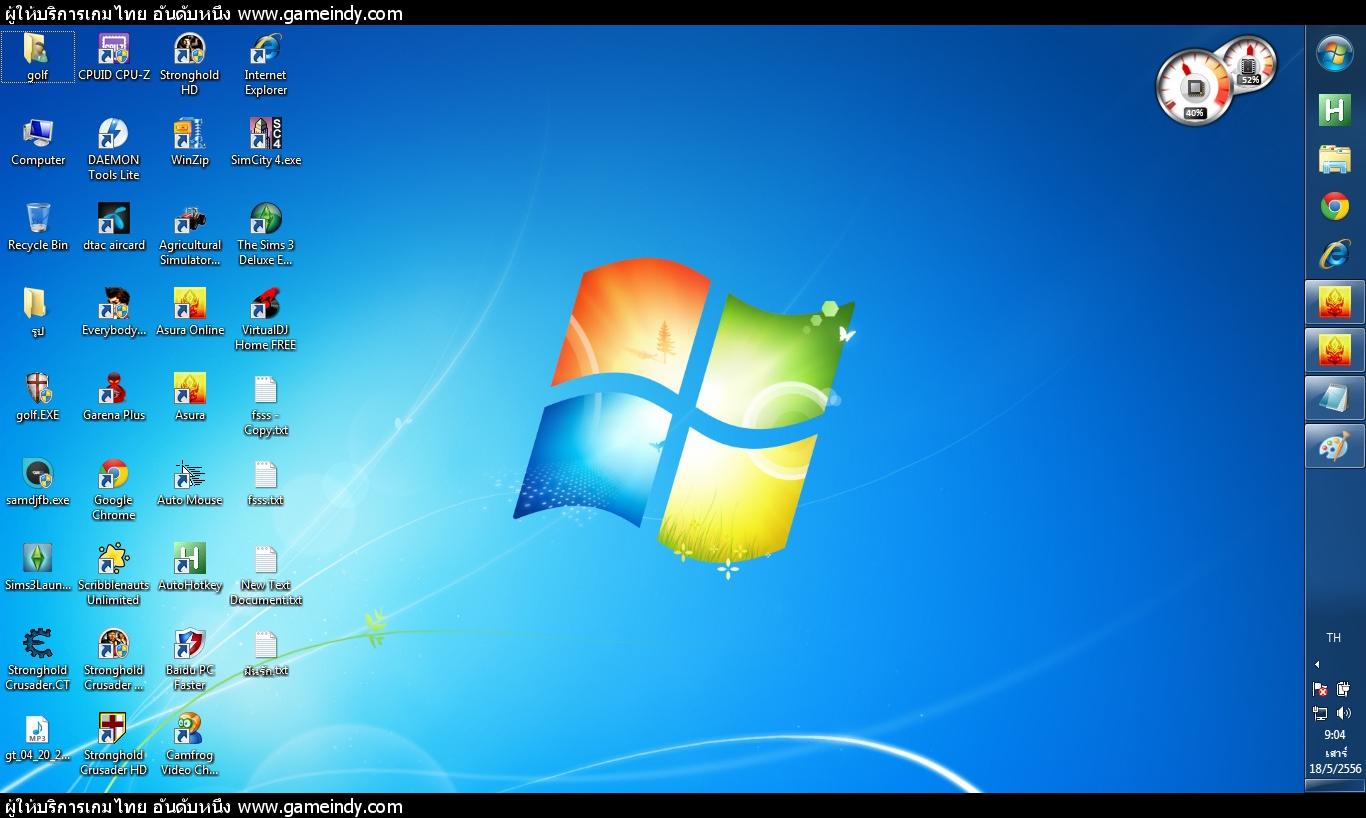Select the golf.EXE icon
This screenshot has height=818, width=1366.
[38, 397]
